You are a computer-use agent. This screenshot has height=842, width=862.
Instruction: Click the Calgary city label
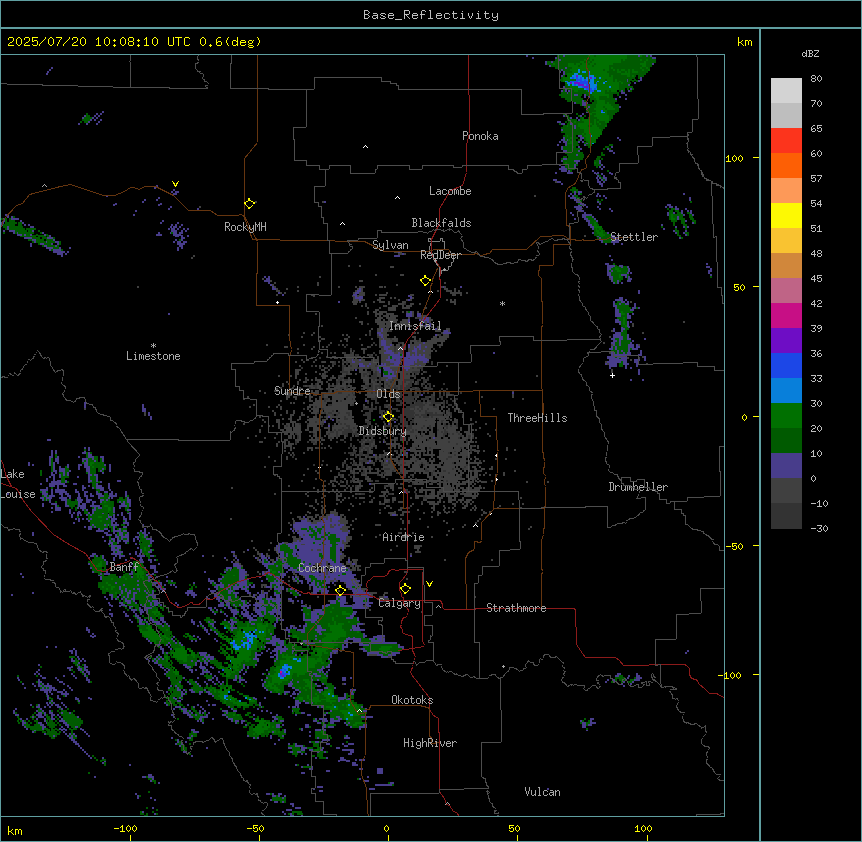[399, 603]
